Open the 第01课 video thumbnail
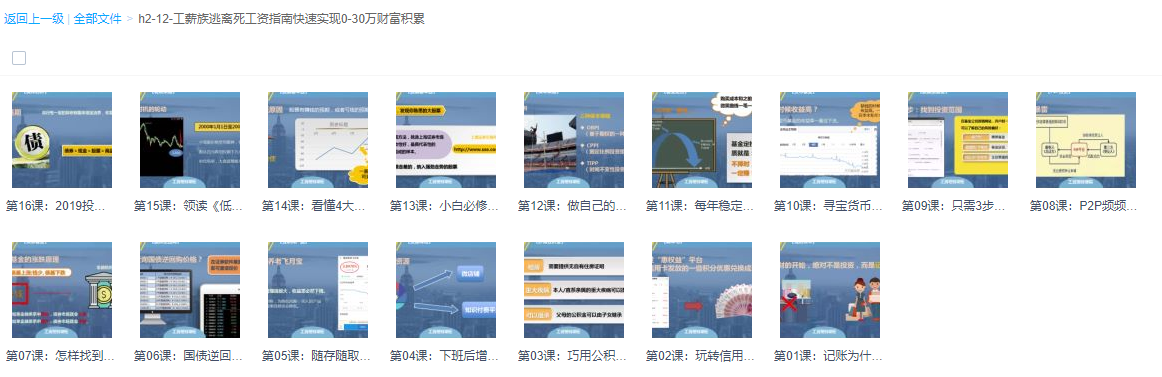The width and height of the screenshot is (1162, 377). (830, 290)
